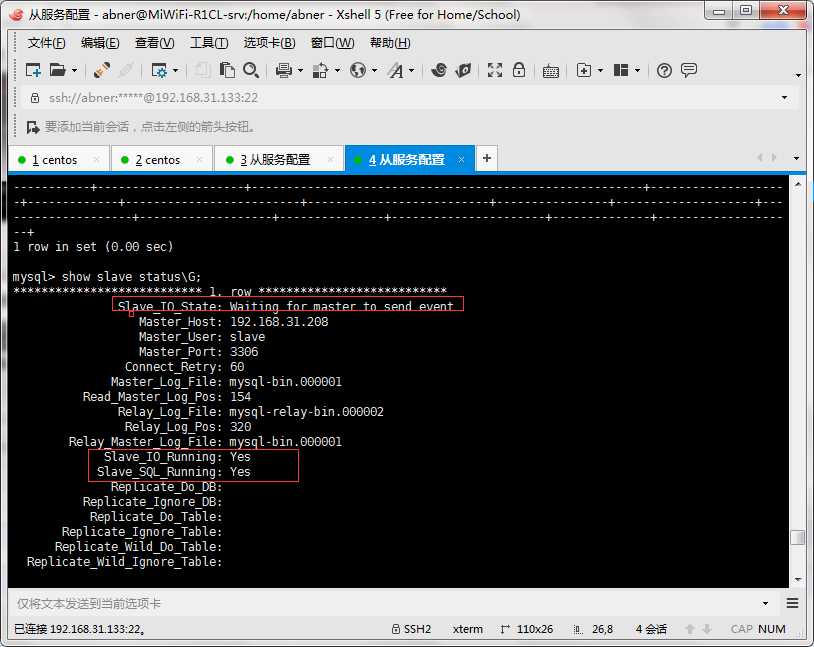Close tab 2 centos
814x647 pixels.
[x=199, y=160]
